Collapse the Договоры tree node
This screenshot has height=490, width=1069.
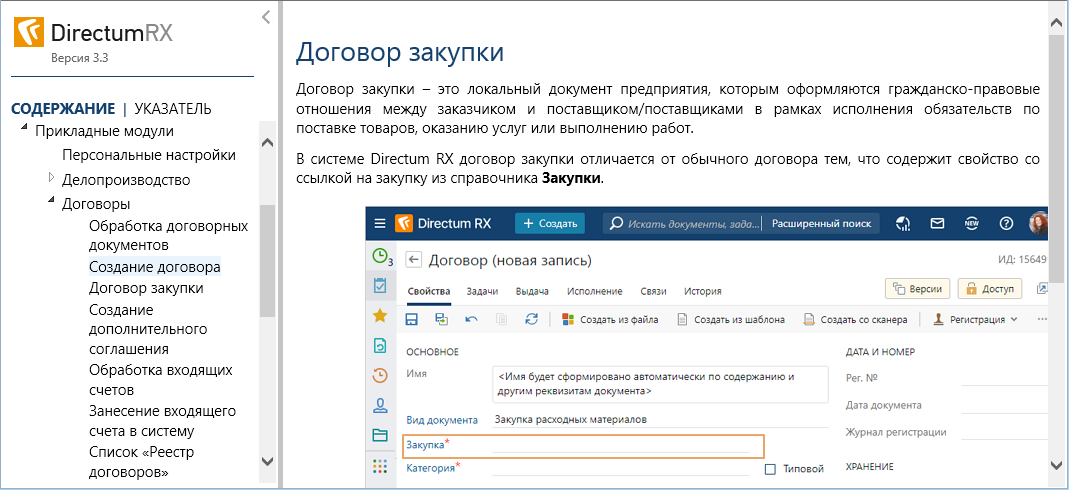(52, 202)
